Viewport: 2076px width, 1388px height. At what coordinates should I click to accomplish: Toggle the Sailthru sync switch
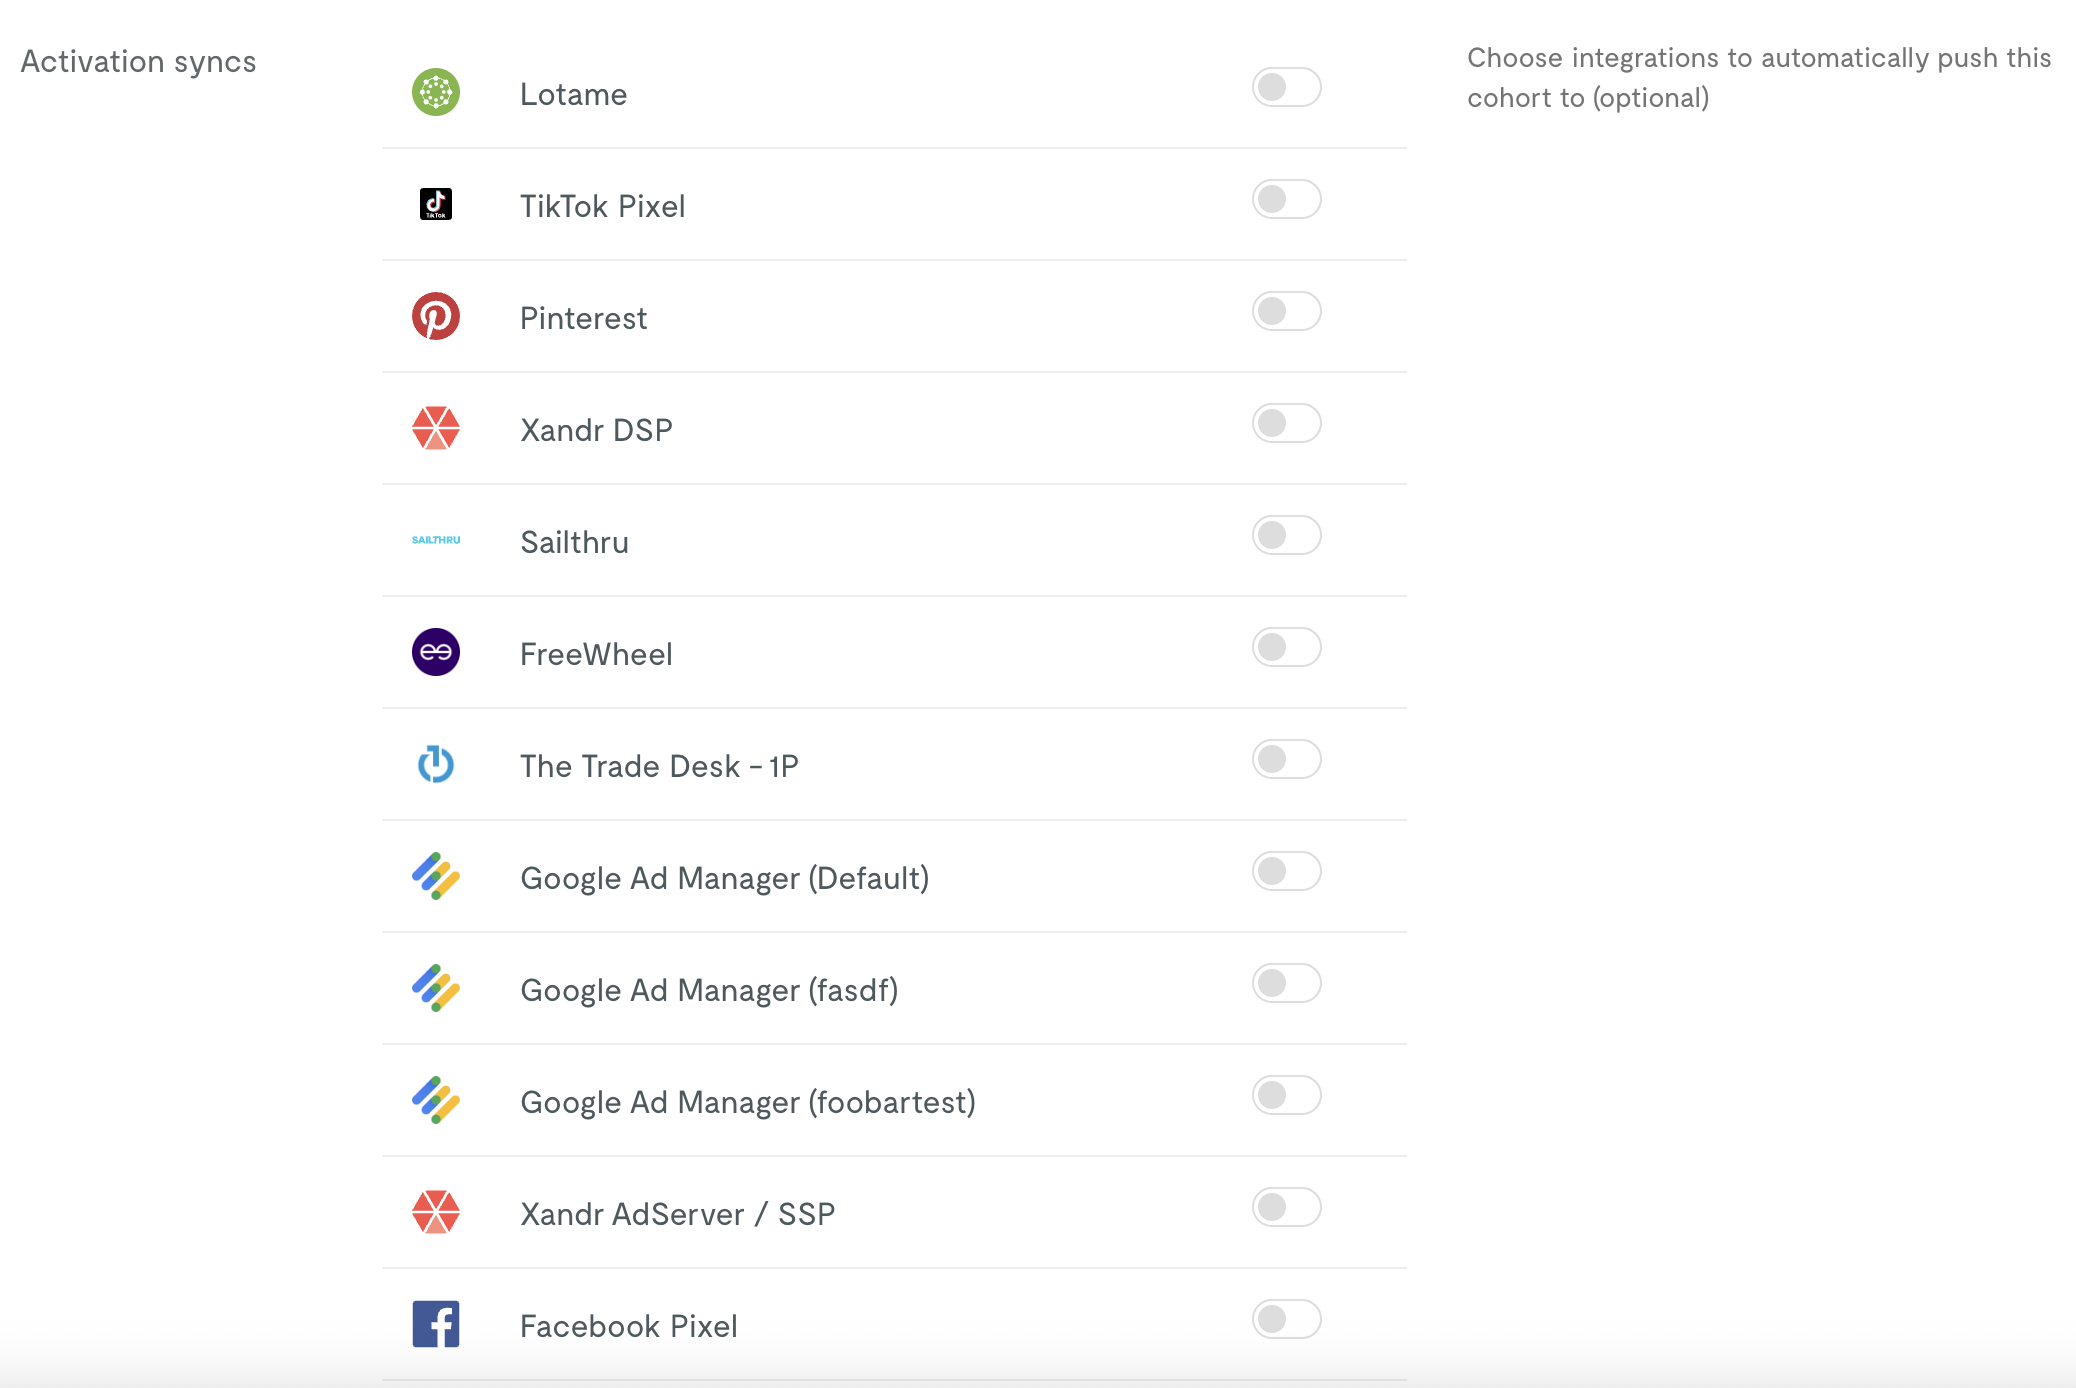1287,536
